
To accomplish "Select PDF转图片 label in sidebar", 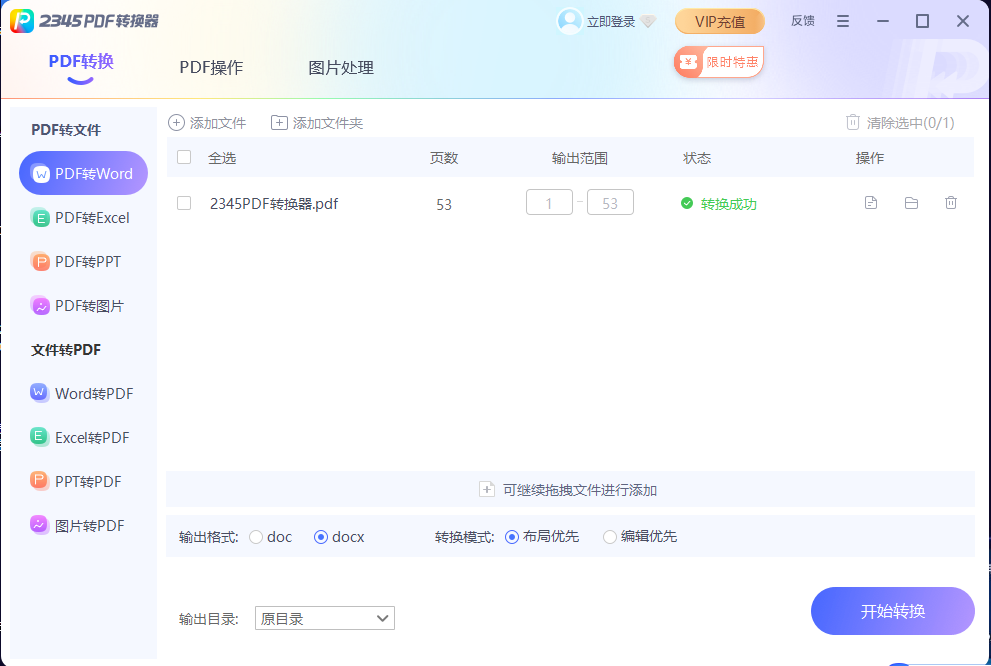I will (x=89, y=306).
